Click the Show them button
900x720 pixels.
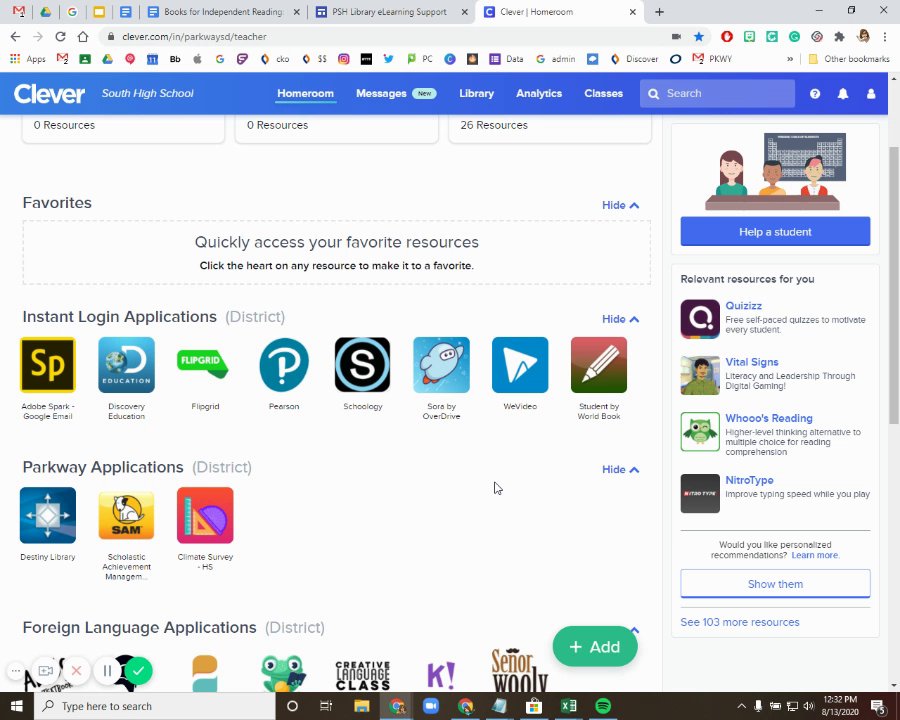(775, 583)
